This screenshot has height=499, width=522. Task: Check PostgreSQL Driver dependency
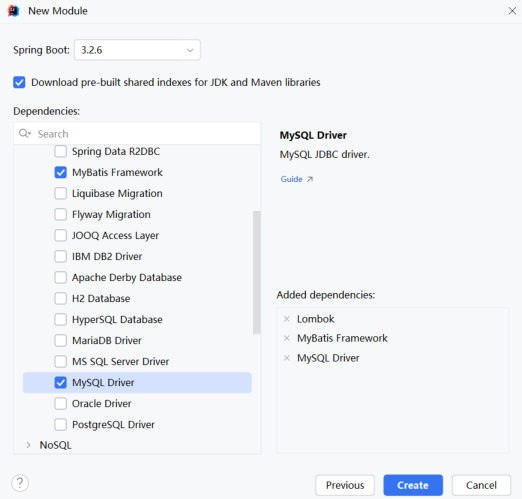click(60, 424)
